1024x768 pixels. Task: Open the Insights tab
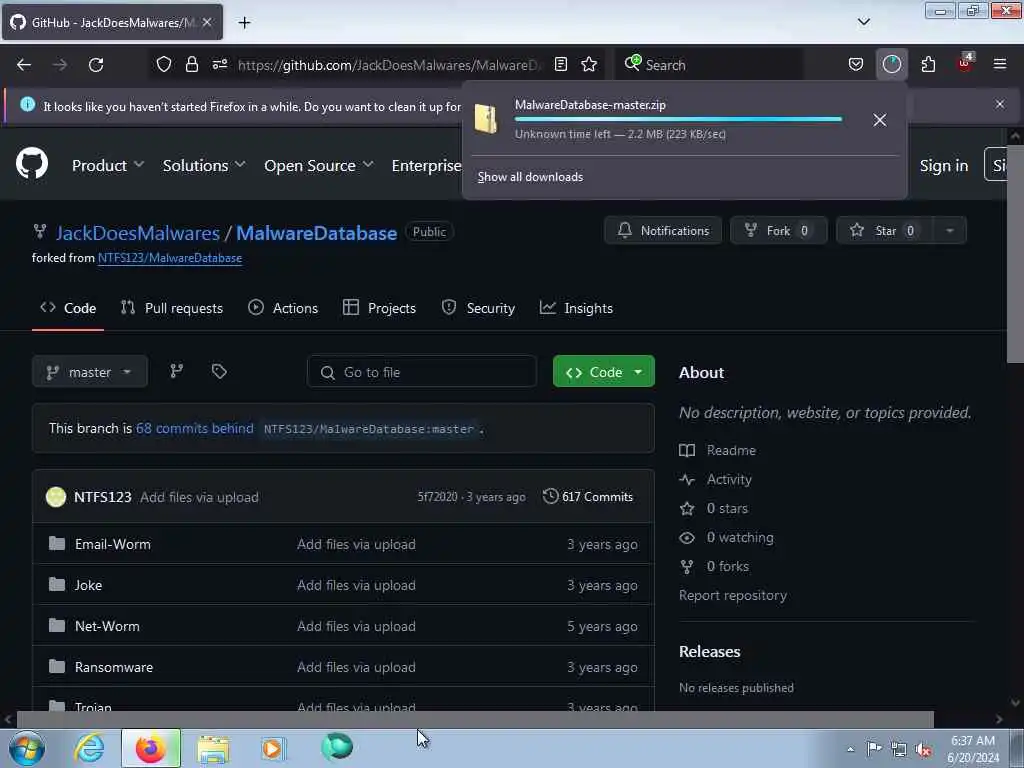pos(576,308)
